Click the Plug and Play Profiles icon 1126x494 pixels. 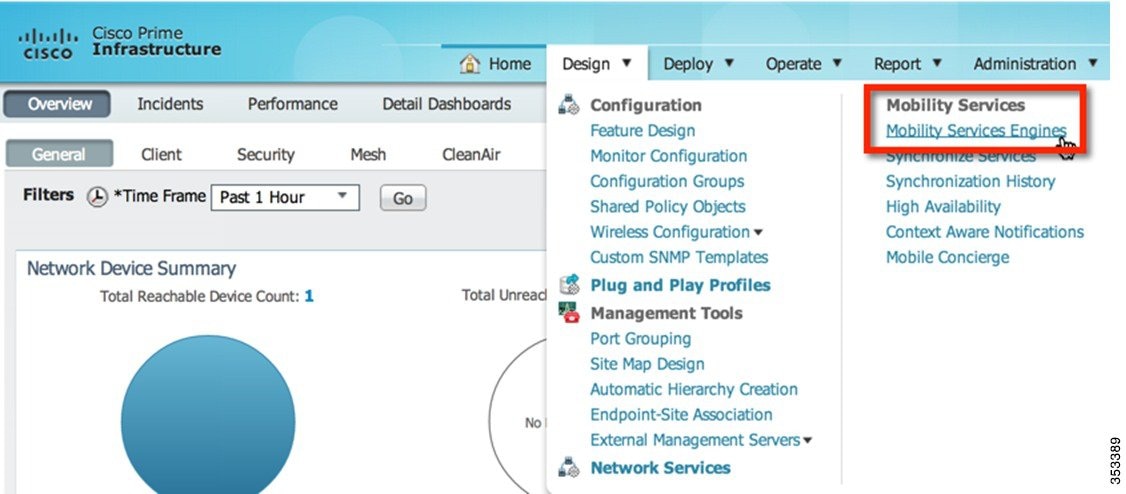[x=569, y=284]
